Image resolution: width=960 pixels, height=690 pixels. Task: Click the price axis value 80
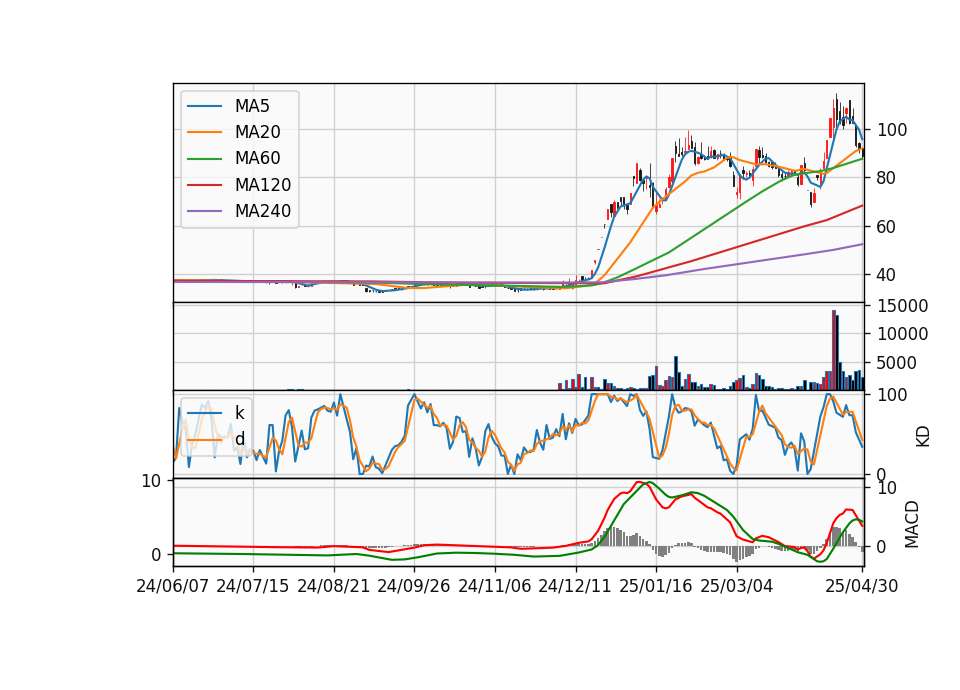click(887, 178)
